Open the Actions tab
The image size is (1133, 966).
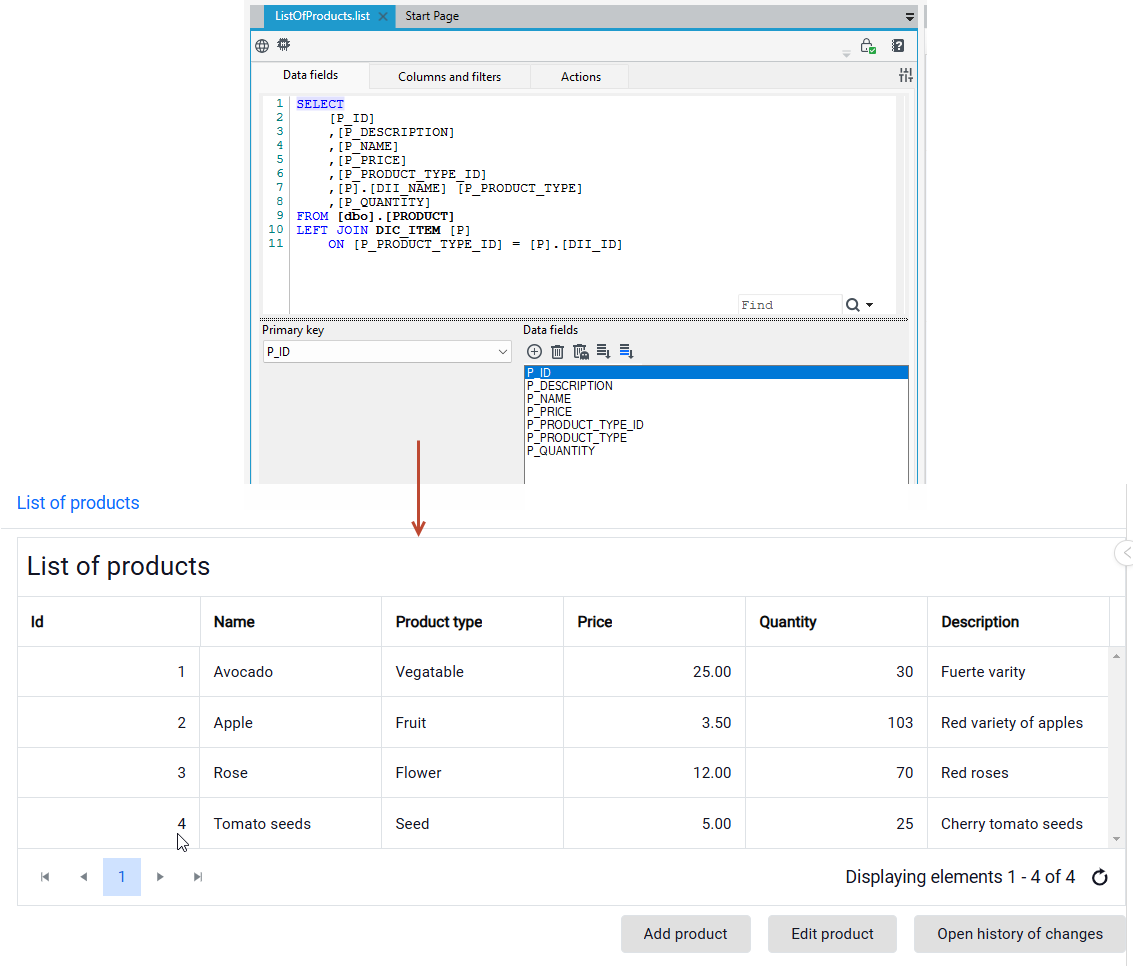coord(581,77)
